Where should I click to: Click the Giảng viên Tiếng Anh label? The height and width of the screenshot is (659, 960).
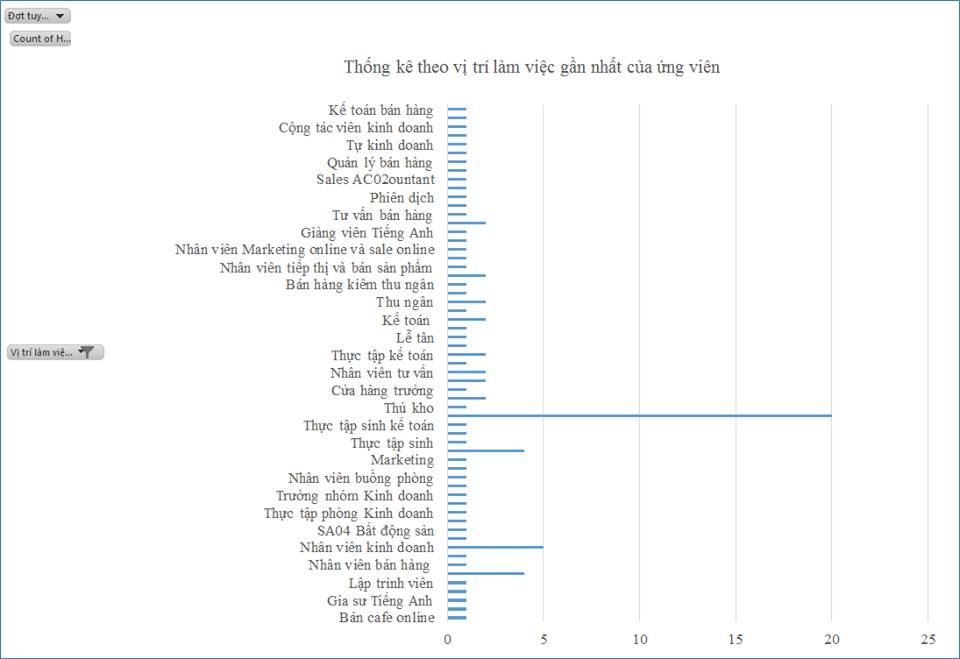click(x=367, y=233)
